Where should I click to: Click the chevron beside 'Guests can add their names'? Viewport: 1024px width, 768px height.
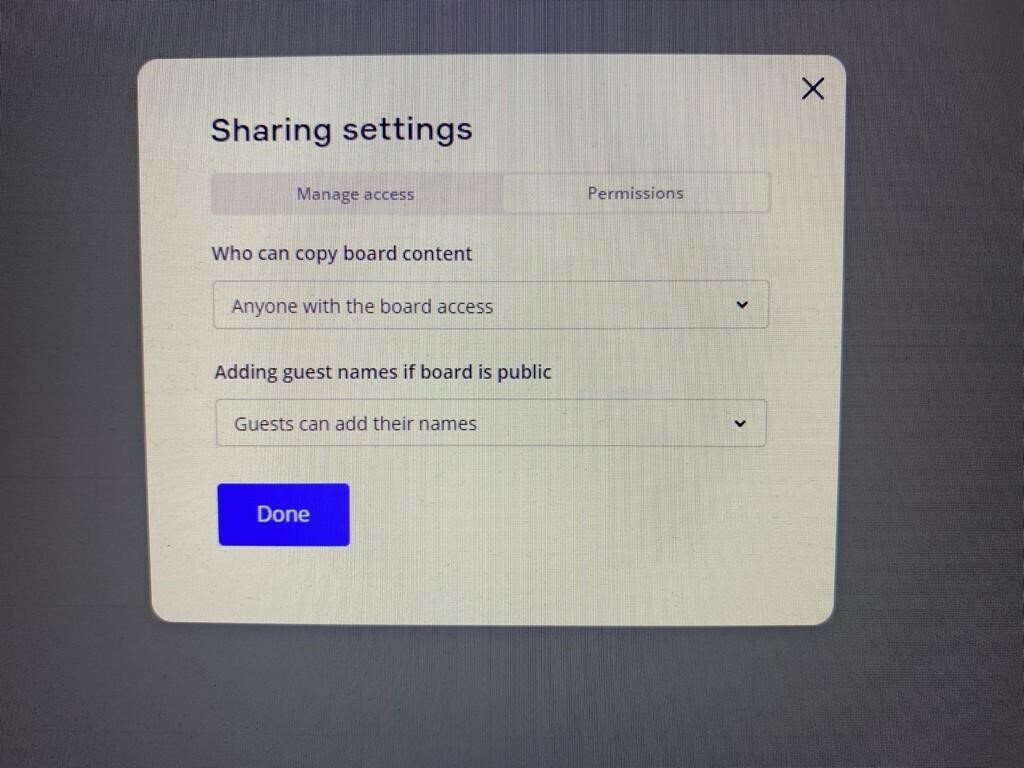click(x=740, y=423)
